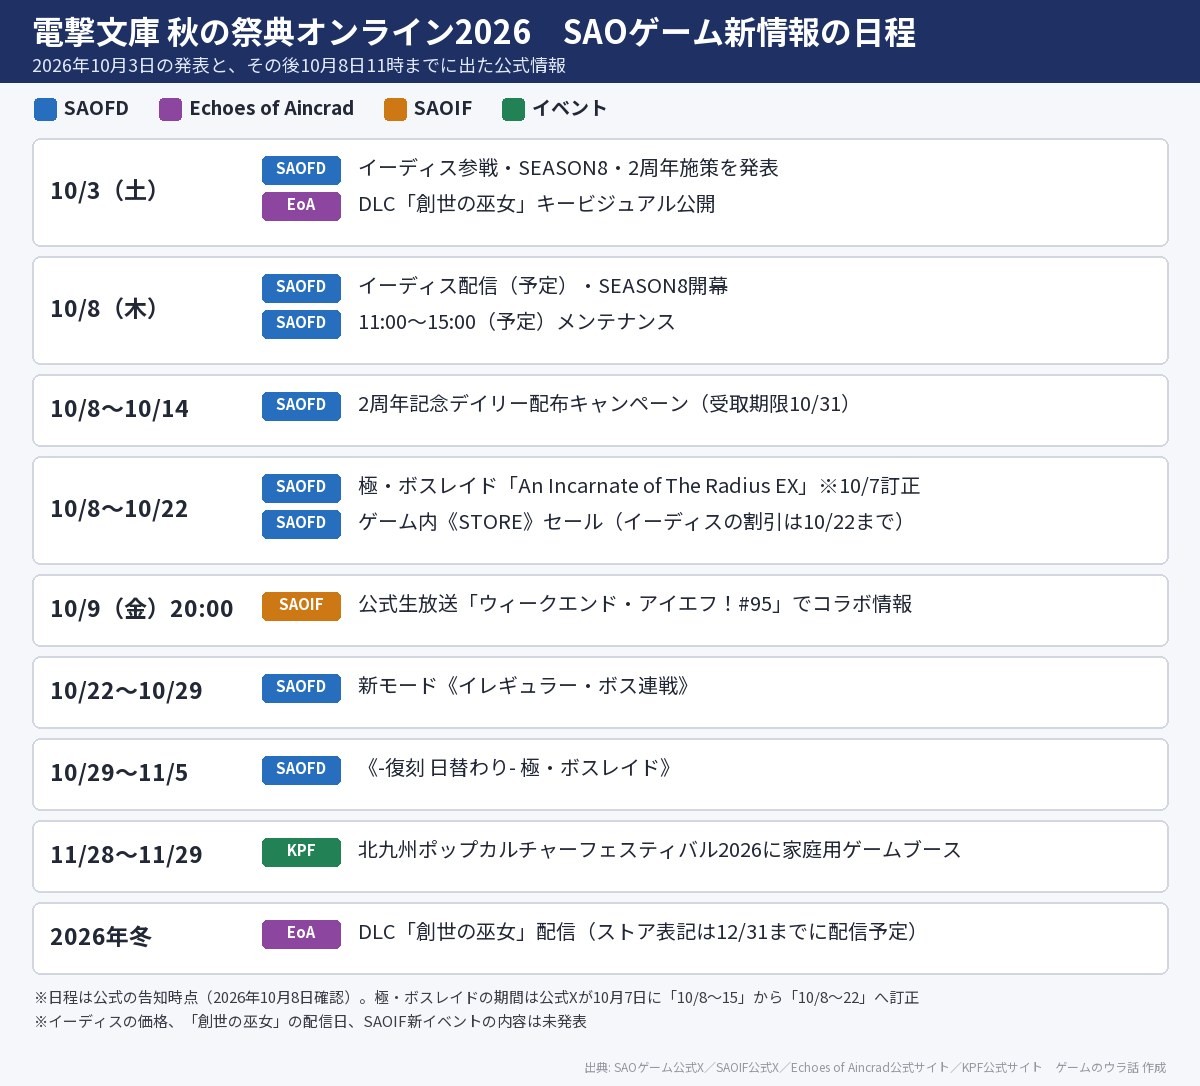
Task: Click the subtitle starting 2026年10月3日の発表と
Action: point(299,66)
